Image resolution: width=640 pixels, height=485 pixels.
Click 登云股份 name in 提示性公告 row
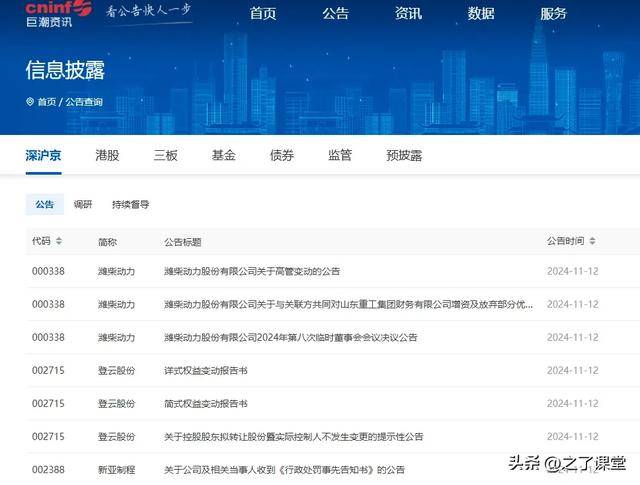tap(116, 436)
